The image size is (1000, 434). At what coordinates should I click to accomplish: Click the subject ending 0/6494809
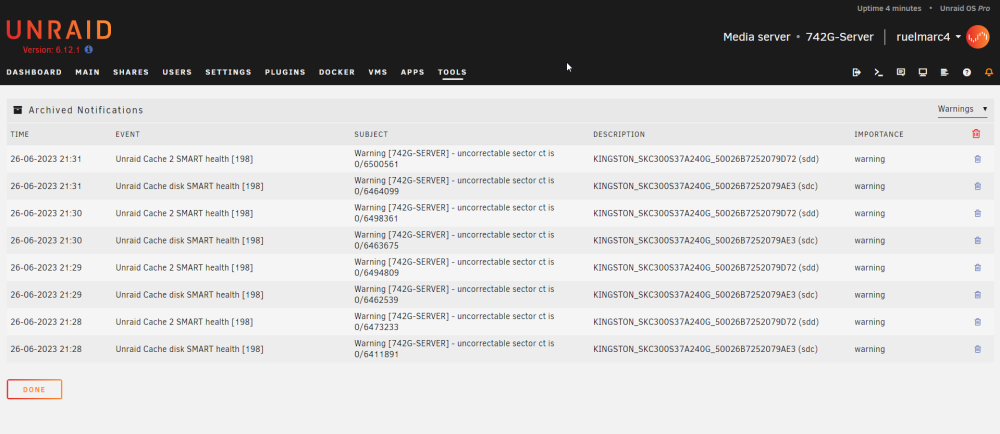coord(454,267)
